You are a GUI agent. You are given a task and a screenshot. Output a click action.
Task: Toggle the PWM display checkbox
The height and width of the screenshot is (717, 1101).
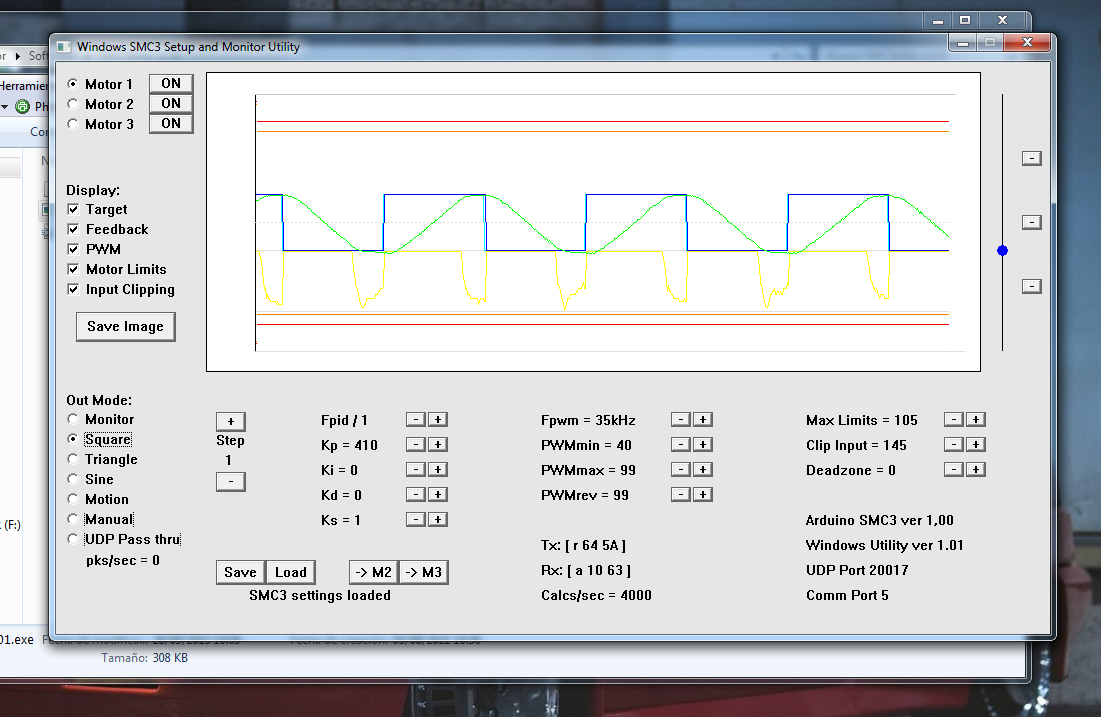[73, 250]
